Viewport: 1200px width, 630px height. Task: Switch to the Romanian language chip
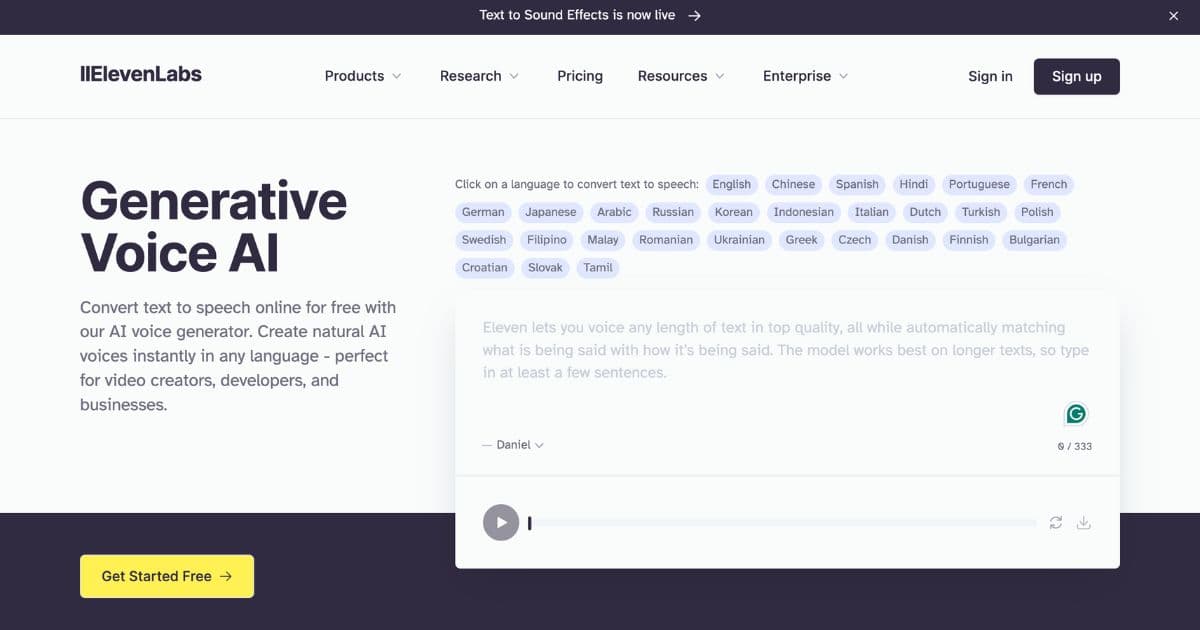tap(666, 240)
